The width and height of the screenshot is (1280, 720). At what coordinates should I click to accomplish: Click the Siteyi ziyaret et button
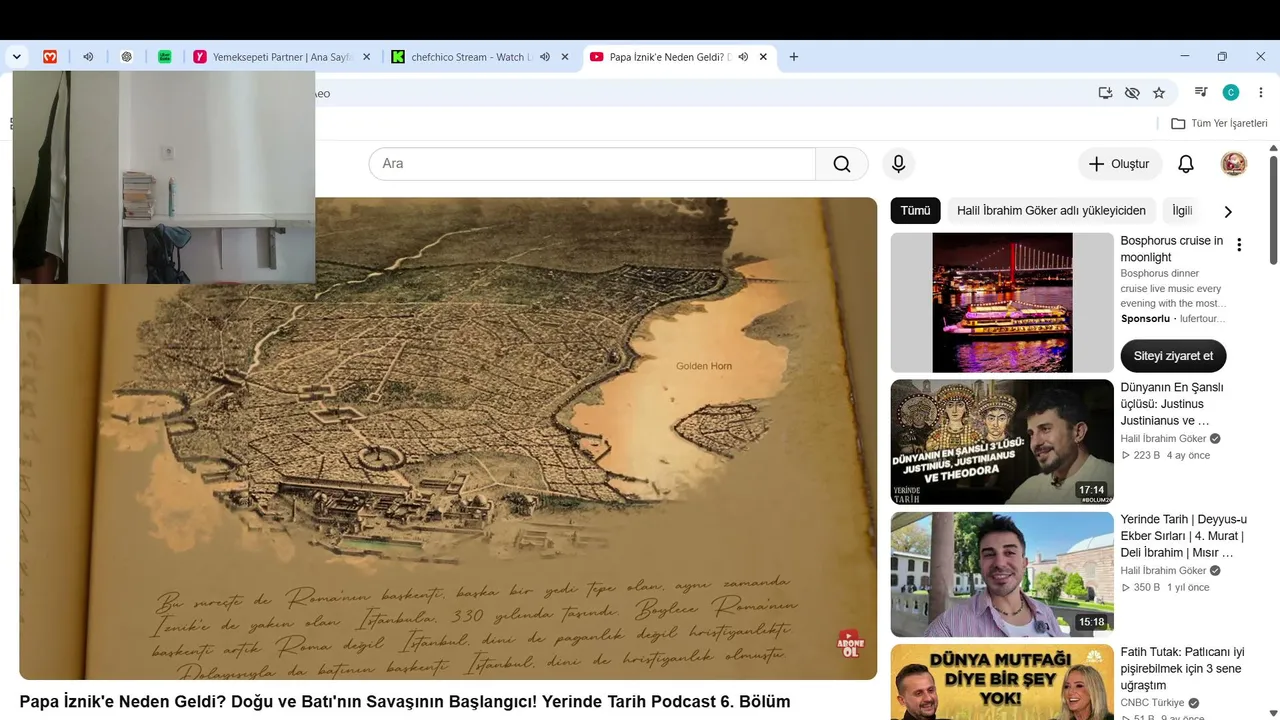[x=1173, y=356]
